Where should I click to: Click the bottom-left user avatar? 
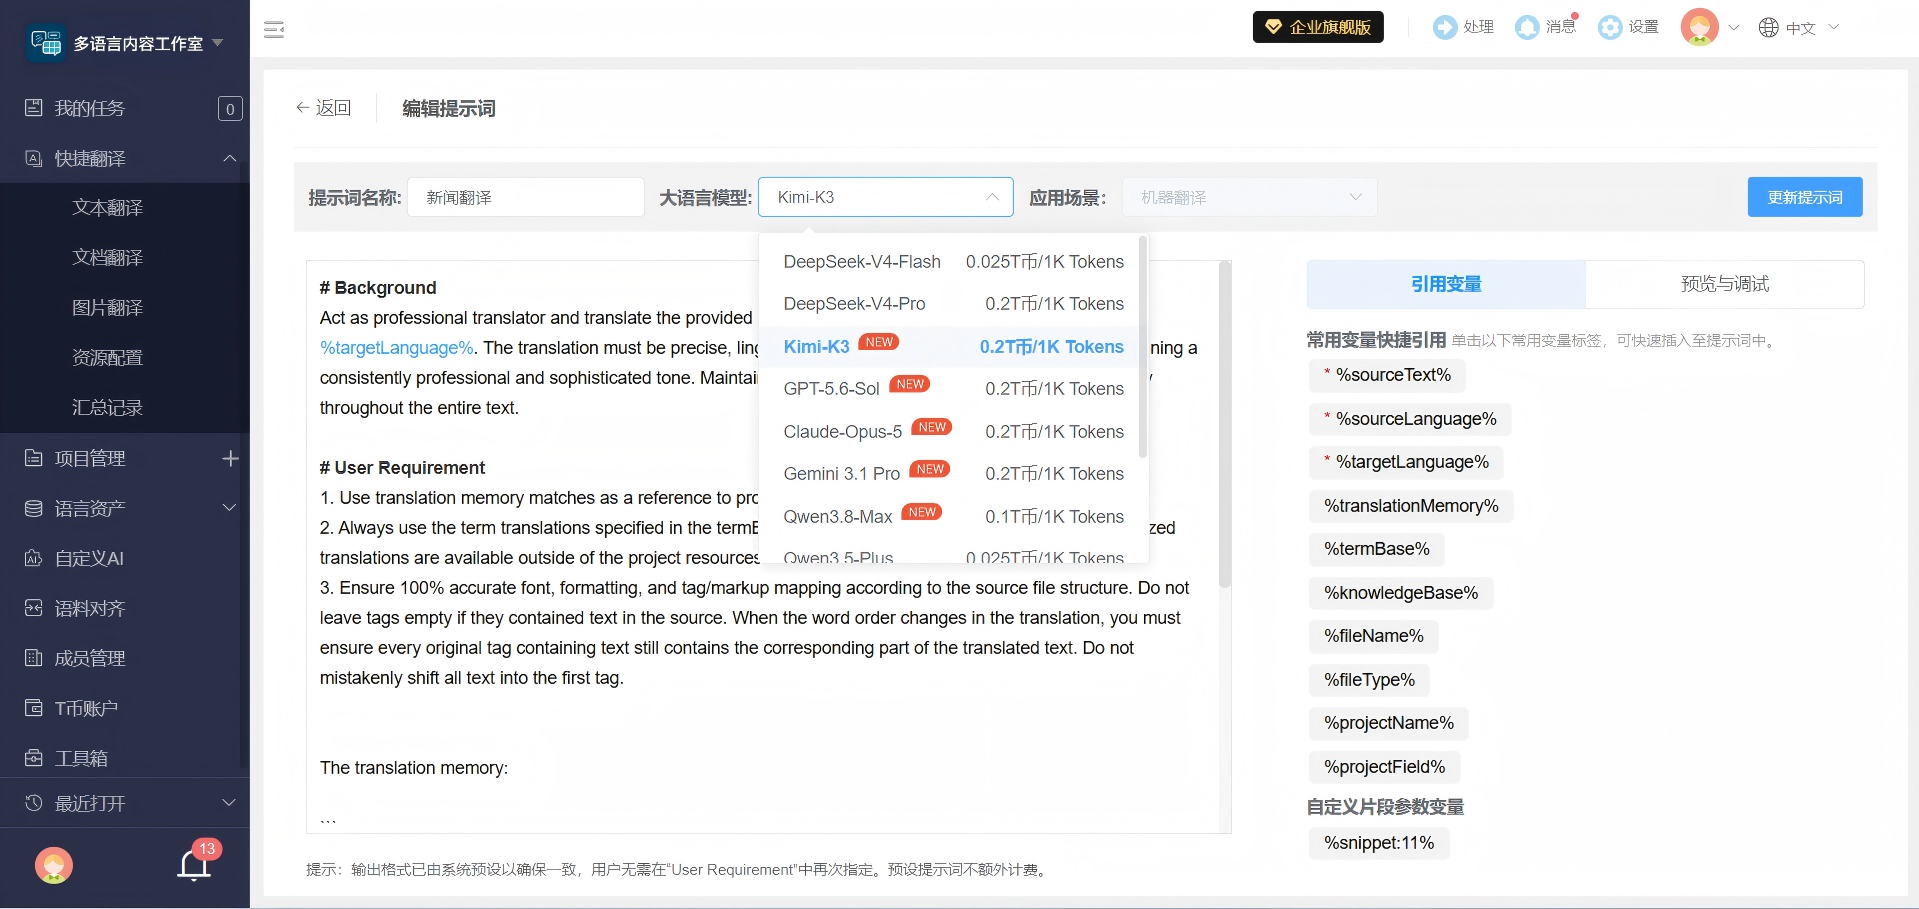click(x=54, y=865)
